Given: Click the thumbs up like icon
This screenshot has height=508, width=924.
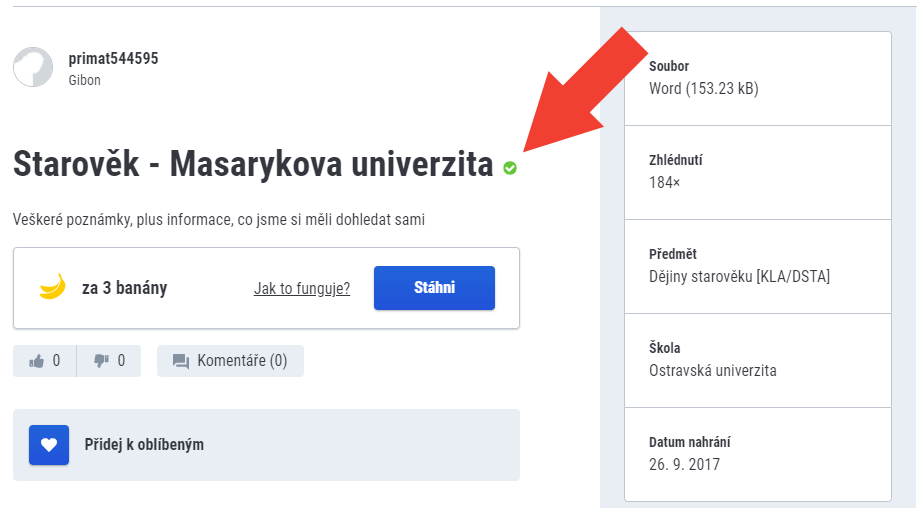Looking at the screenshot, I should pos(37,361).
